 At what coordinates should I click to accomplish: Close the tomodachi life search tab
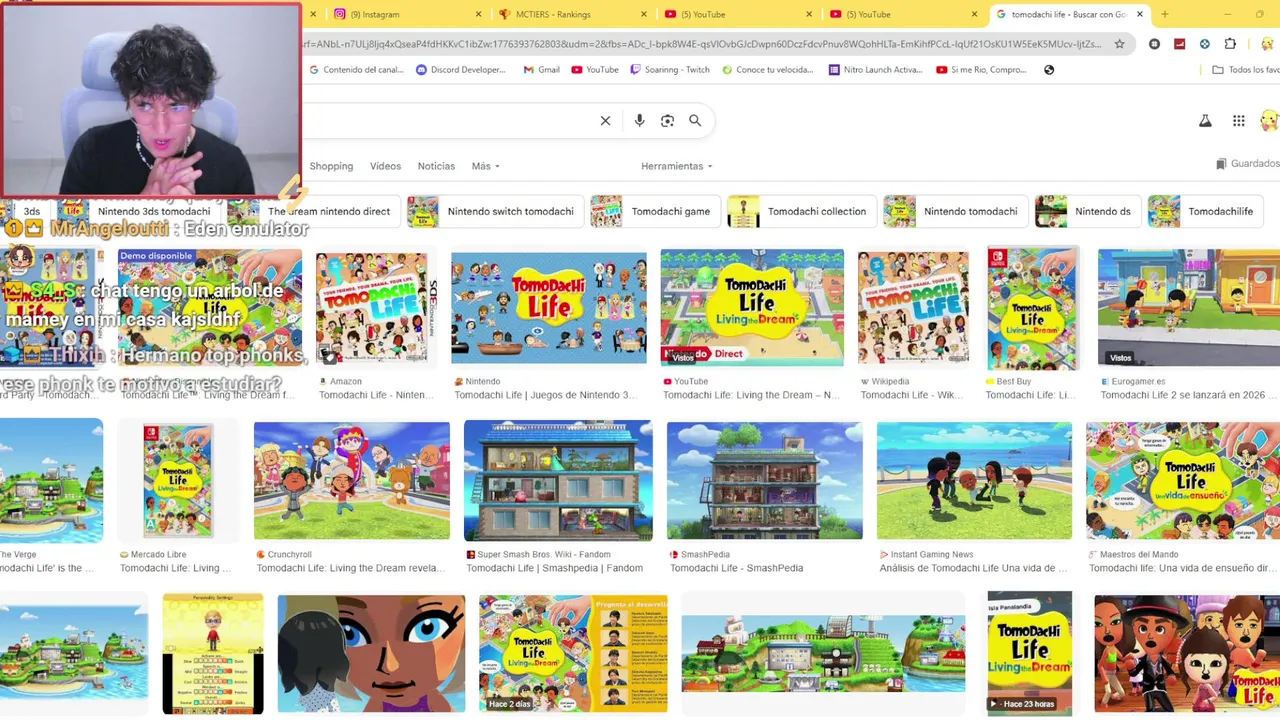(x=1139, y=14)
